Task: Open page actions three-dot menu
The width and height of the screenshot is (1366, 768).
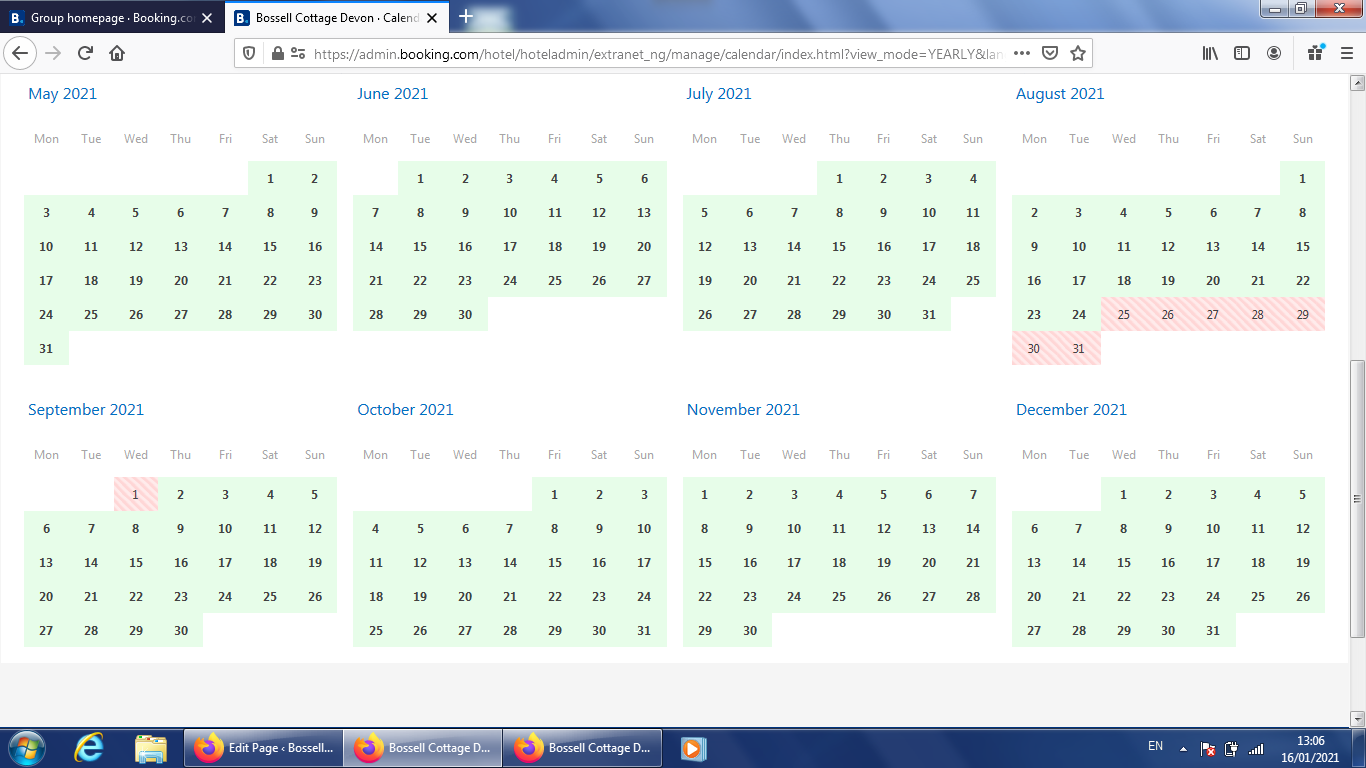Action: (1021, 54)
